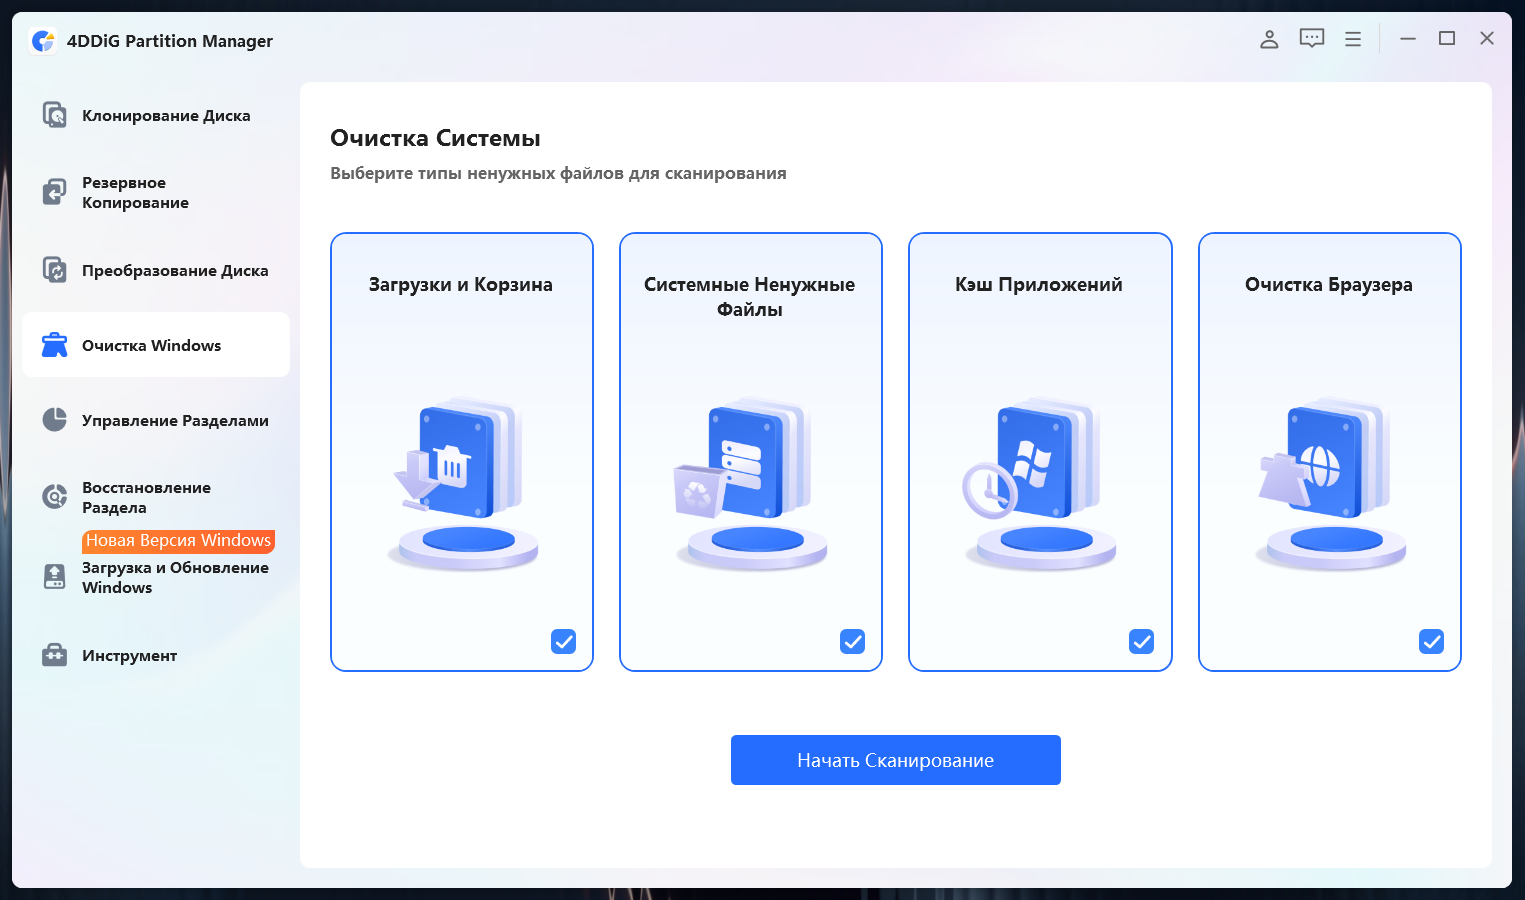1525x900 pixels.
Task: Click the Резервное Копирование sidebar icon
Action: pyautogui.click(x=54, y=192)
